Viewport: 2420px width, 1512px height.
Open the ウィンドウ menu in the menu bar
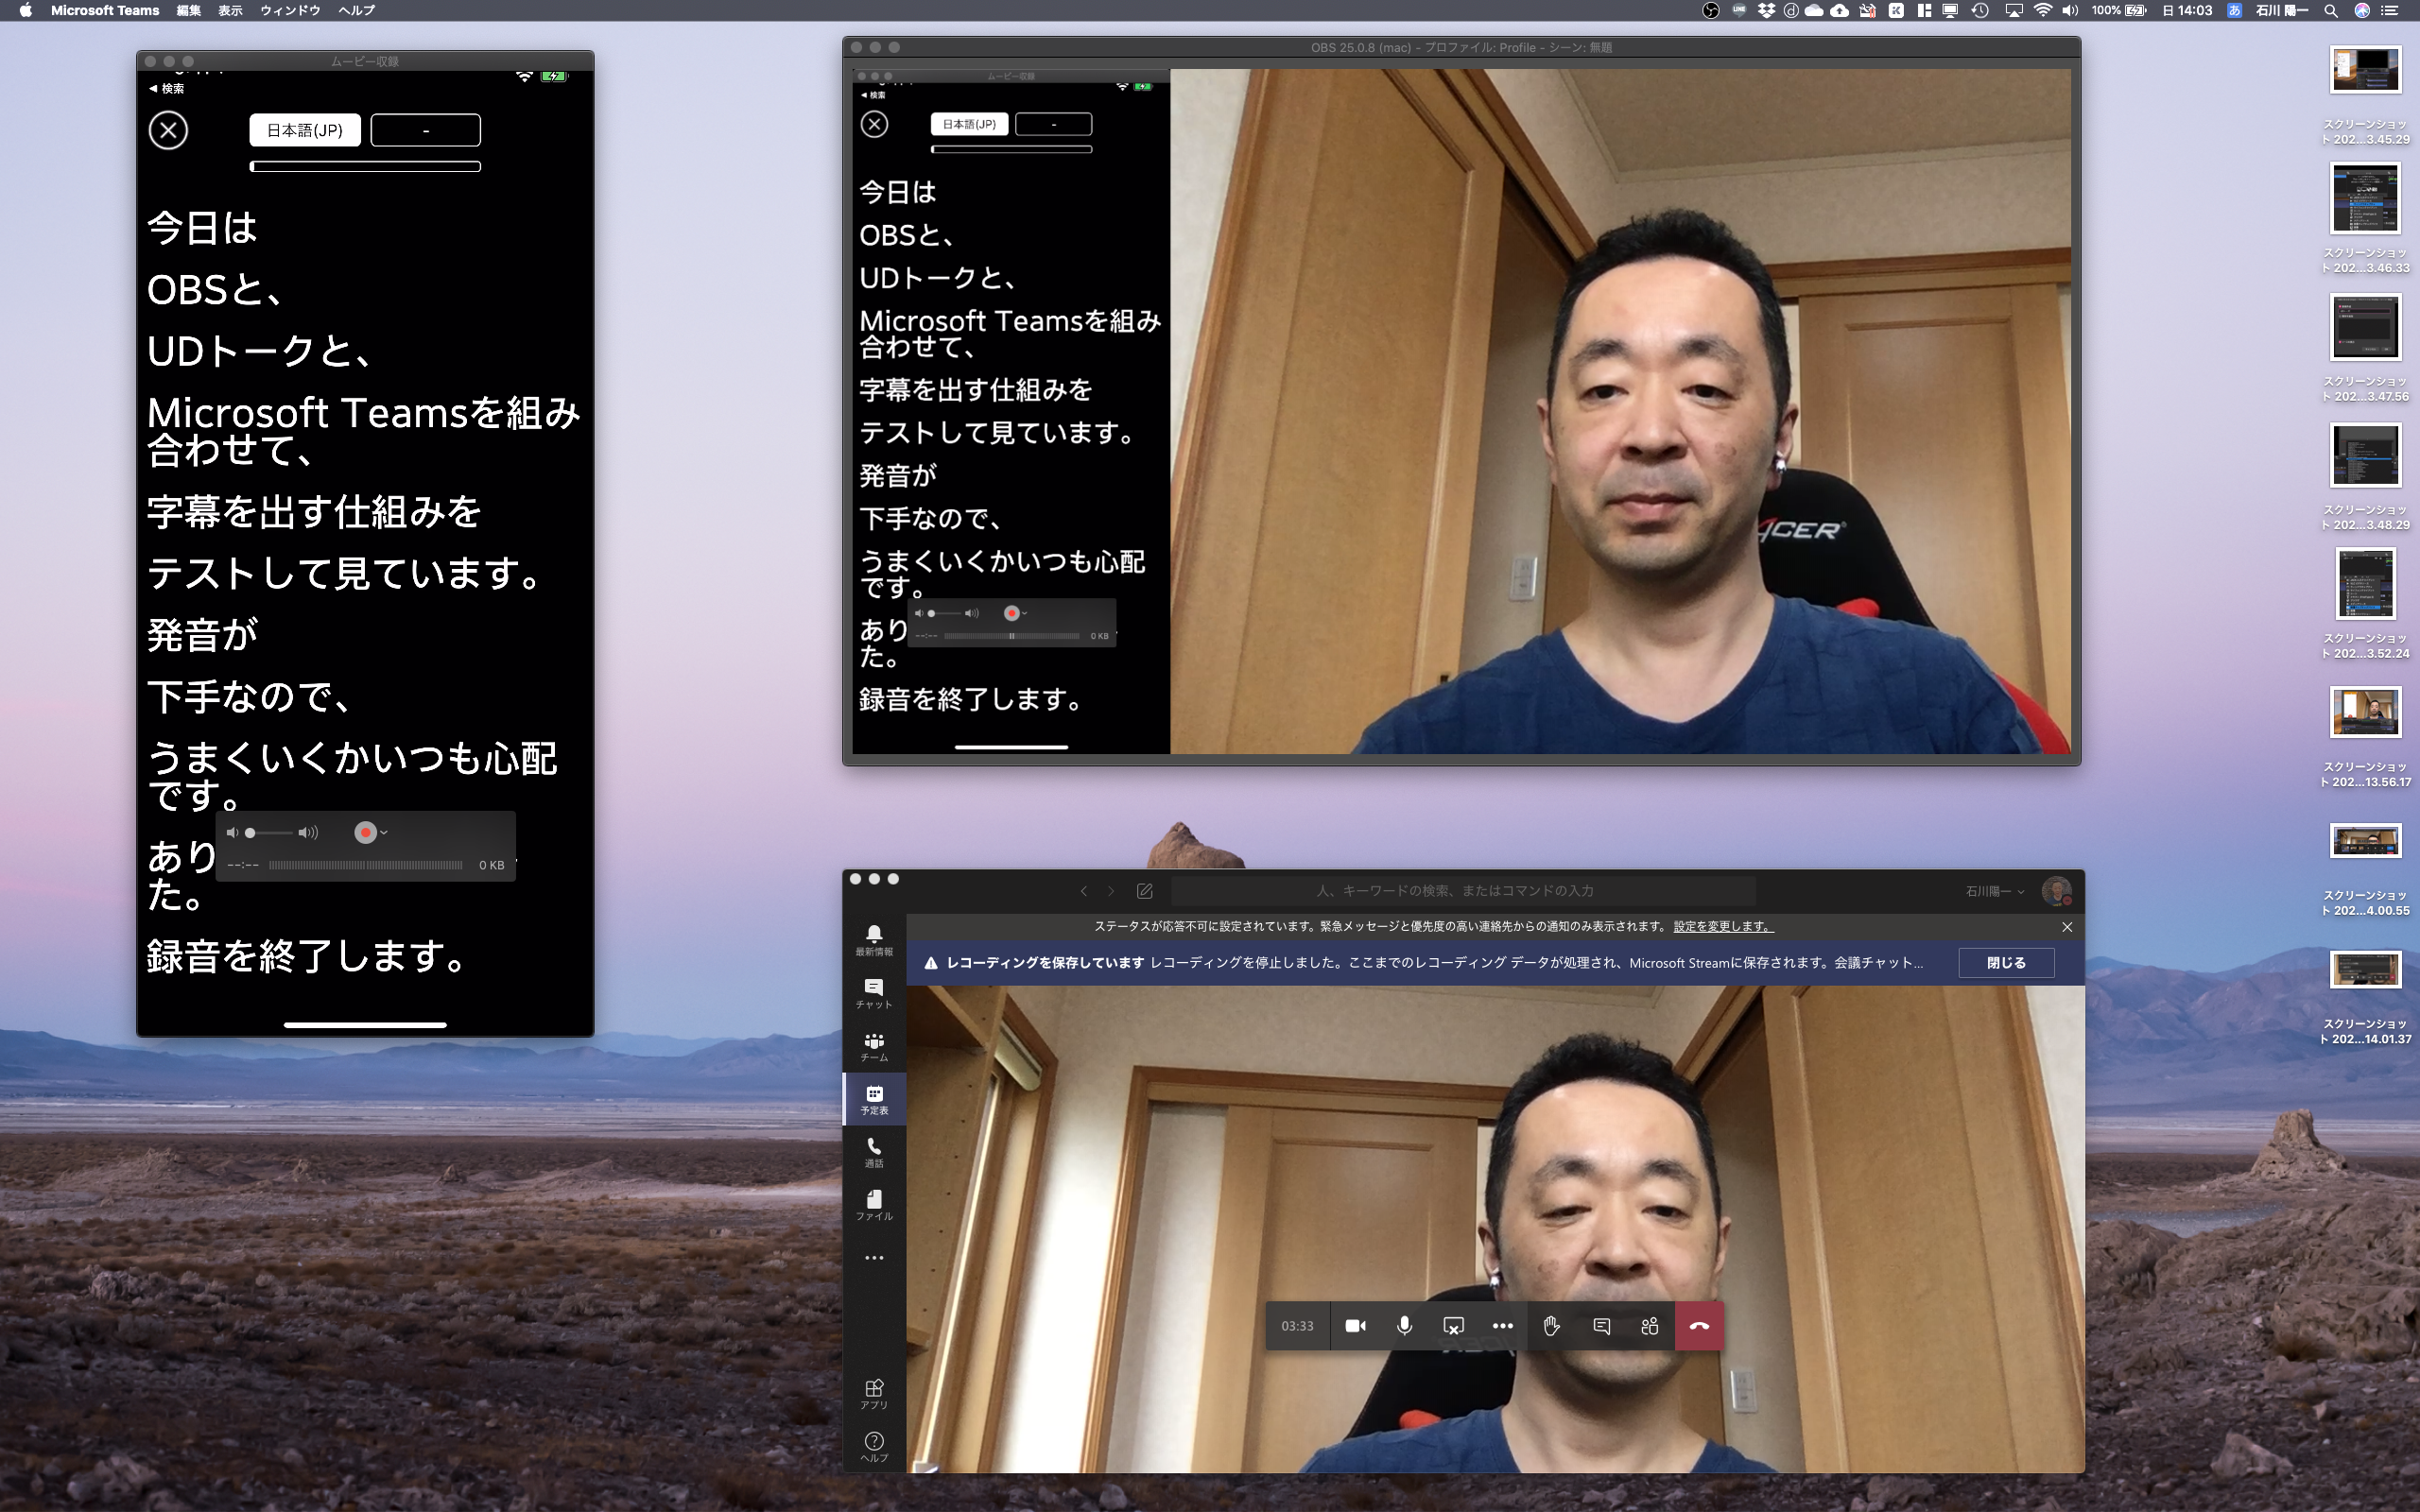click(x=290, y=11)
